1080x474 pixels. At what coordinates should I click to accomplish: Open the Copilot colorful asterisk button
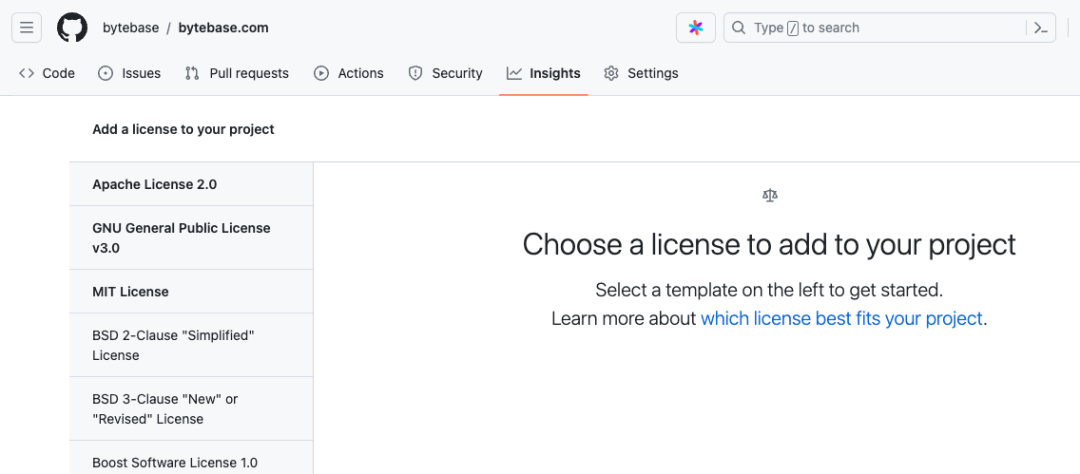[x=696, y=28]
